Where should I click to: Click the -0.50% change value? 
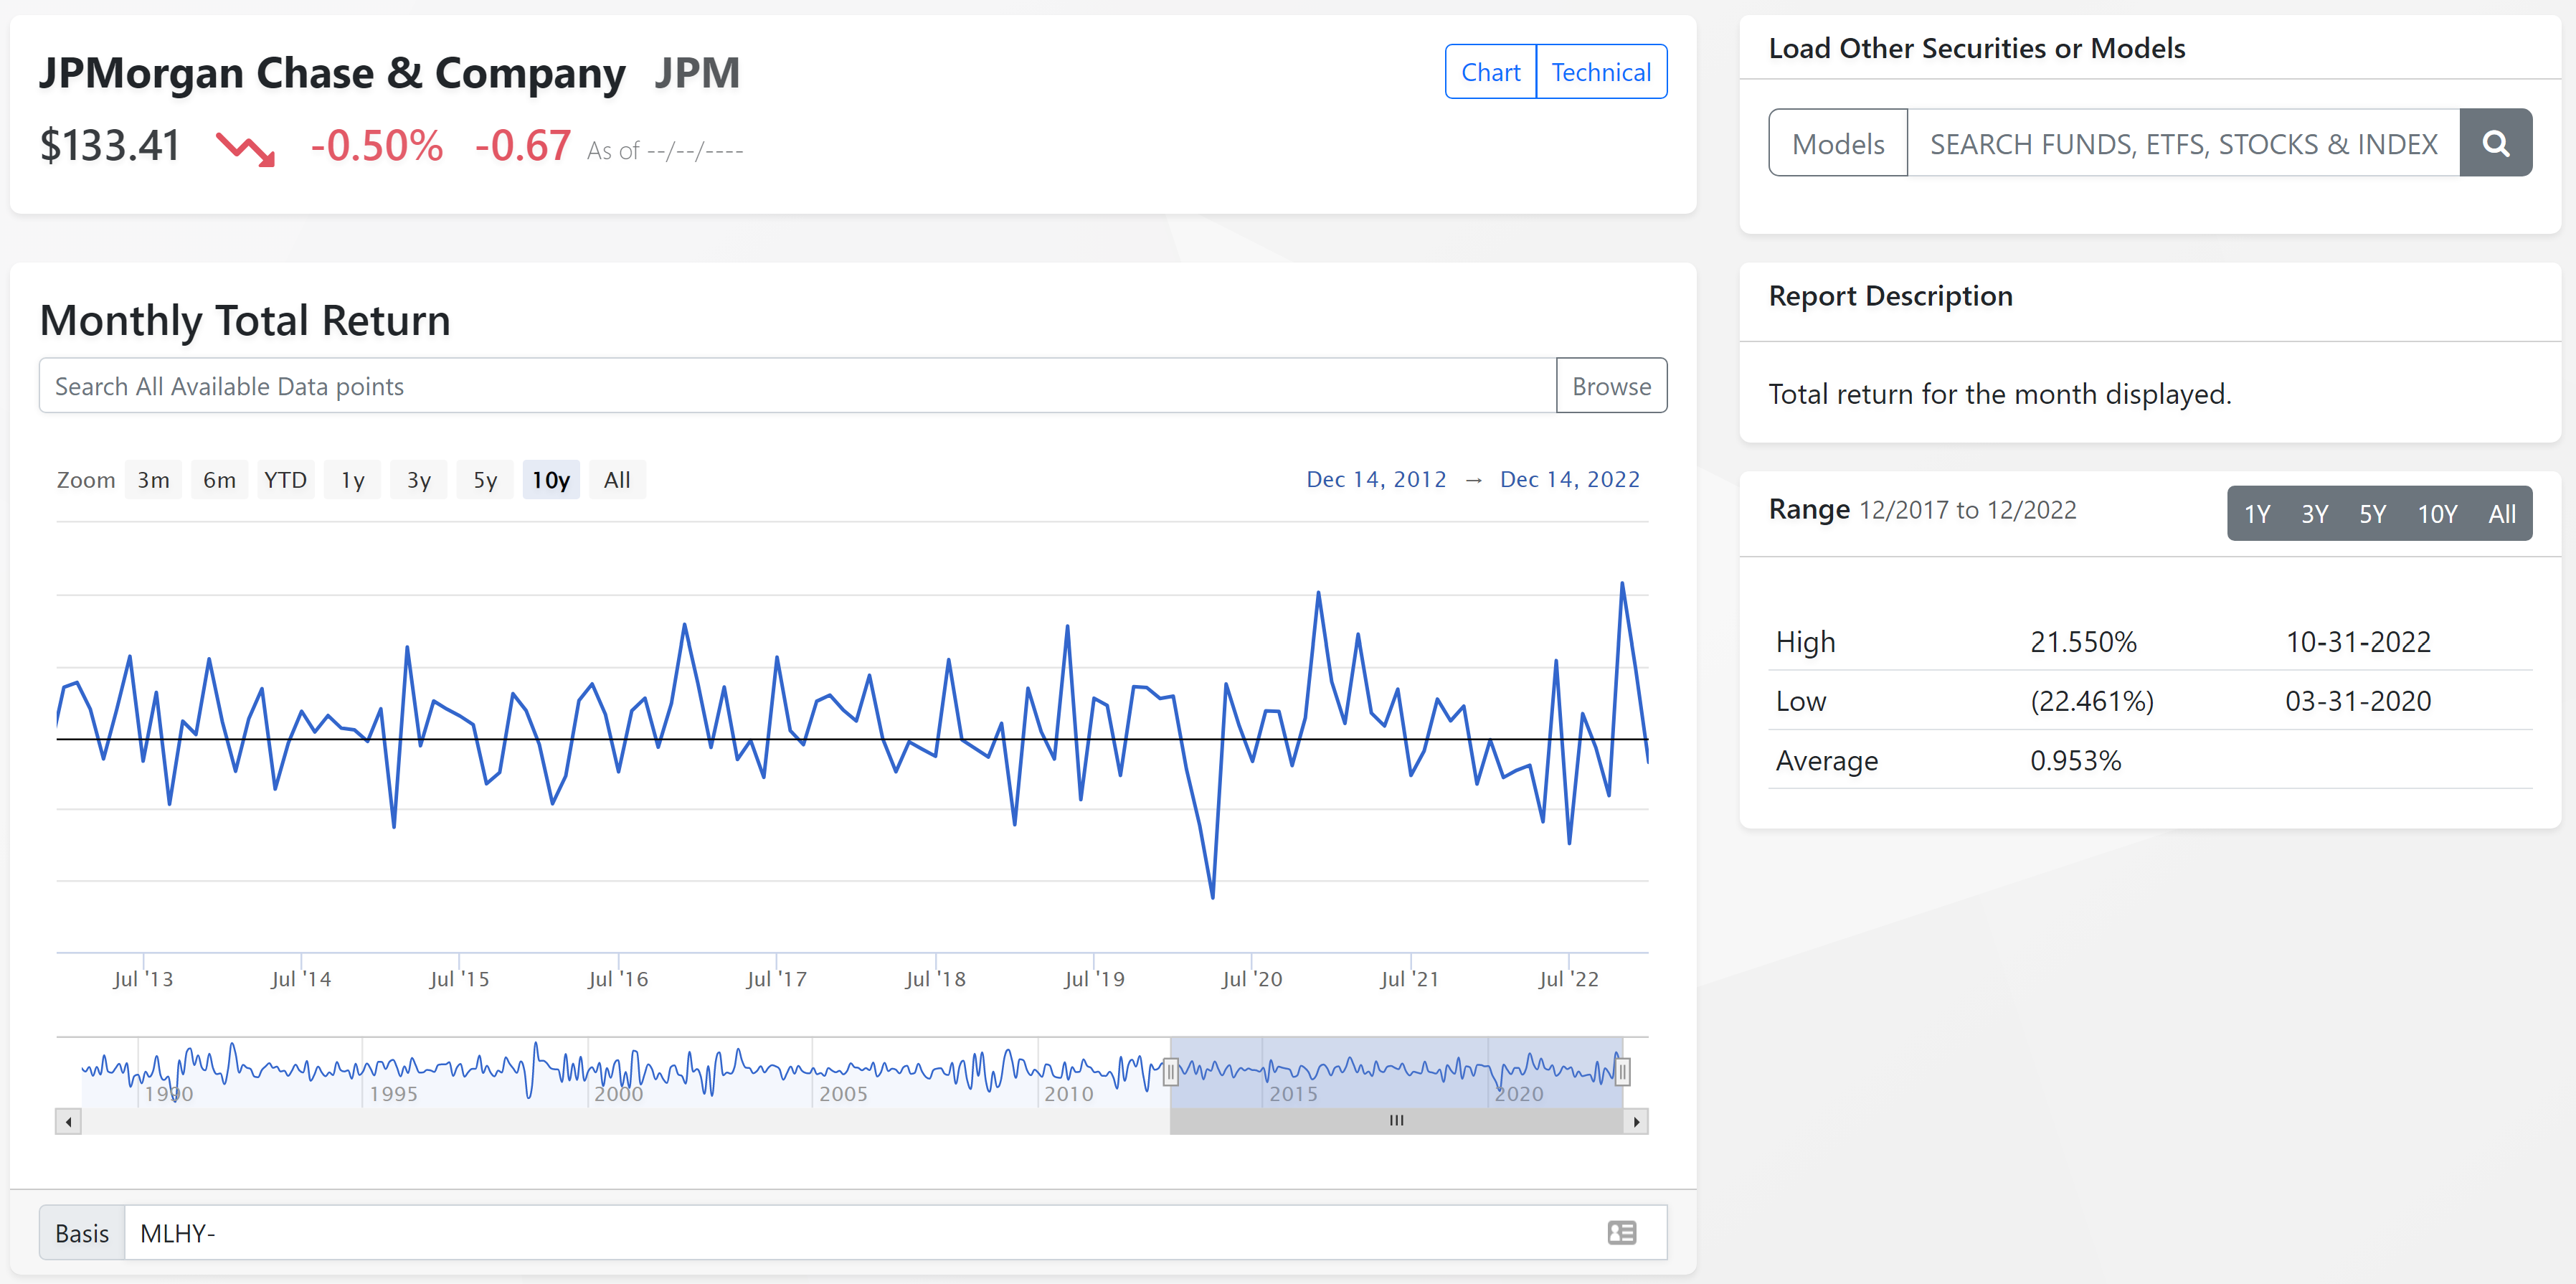tap(377, 146)
